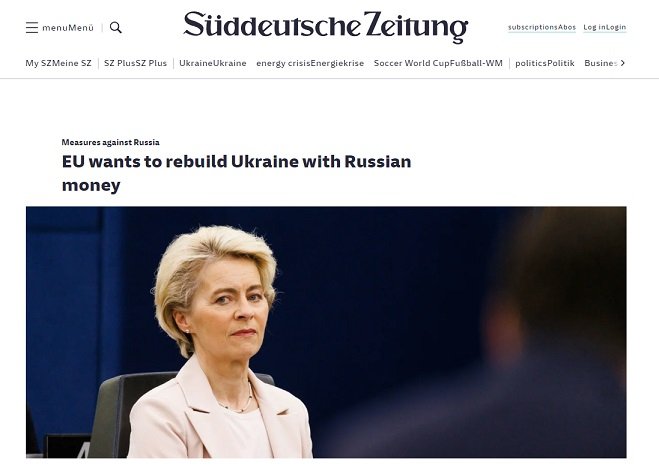This screenshot has width=659, height=471.
Task: Open the Soccer World Cup section
Action: (438, 63)
